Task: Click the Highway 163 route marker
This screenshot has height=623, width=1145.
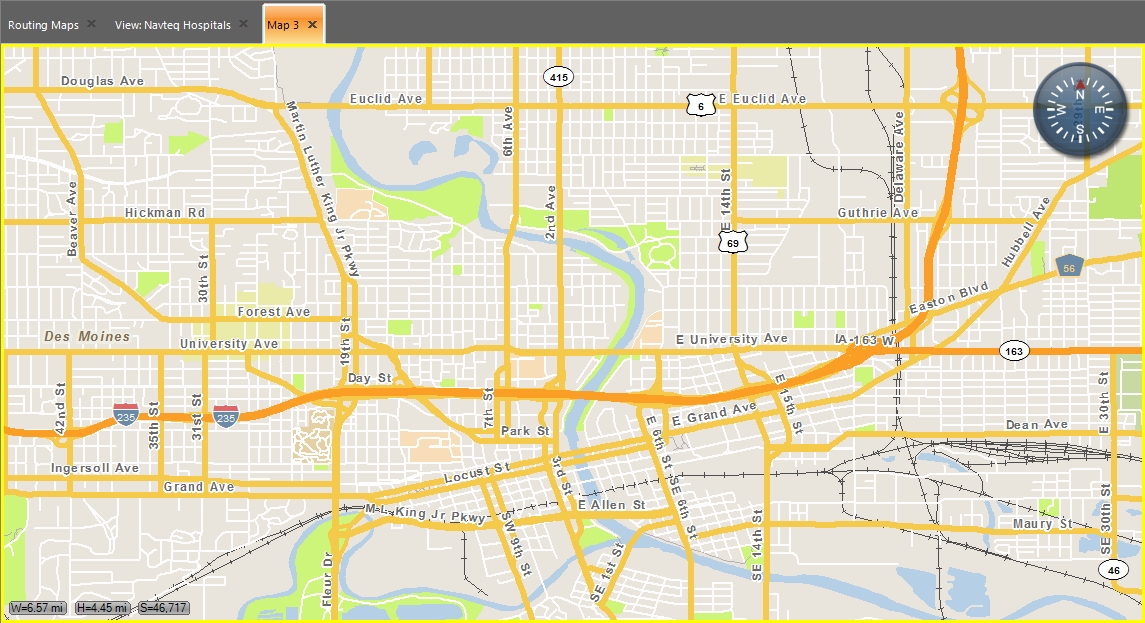Action: tap(1014, 351)
